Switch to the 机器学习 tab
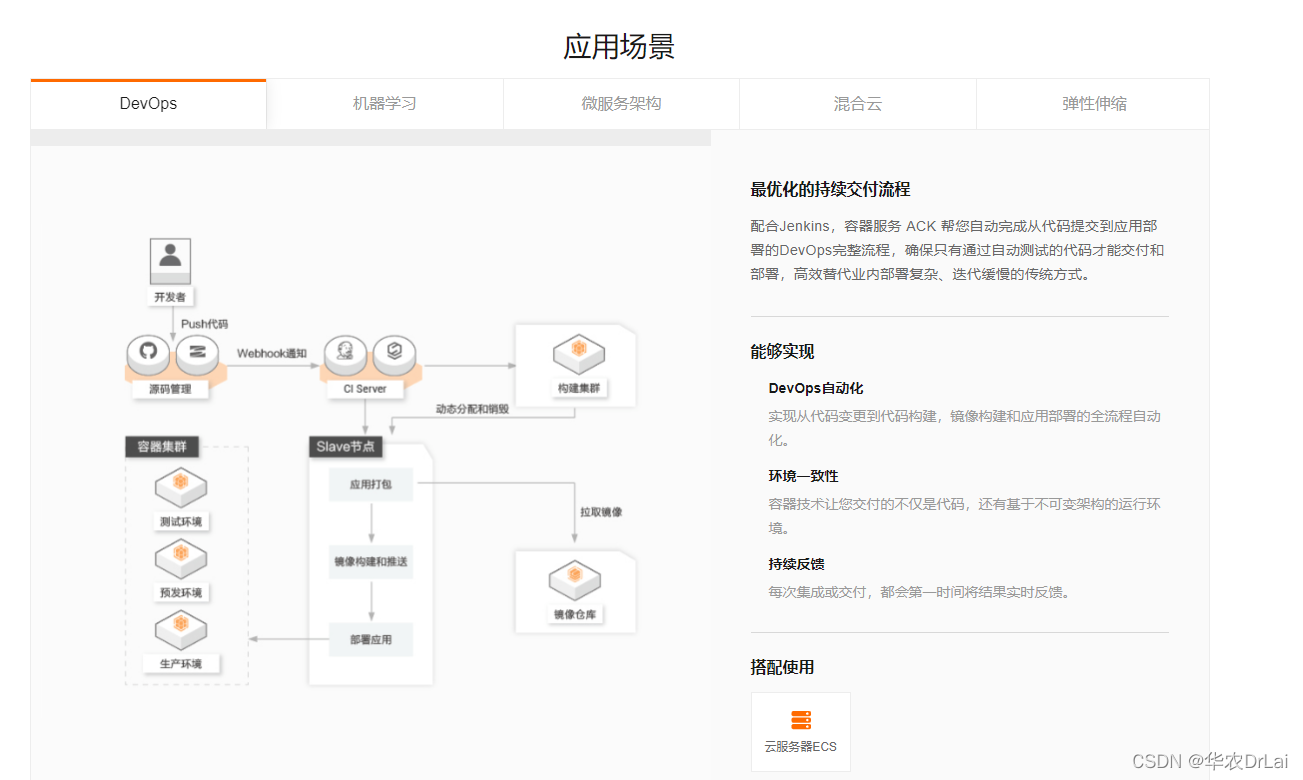1303x780 pixels. click(x=385, y=104)
